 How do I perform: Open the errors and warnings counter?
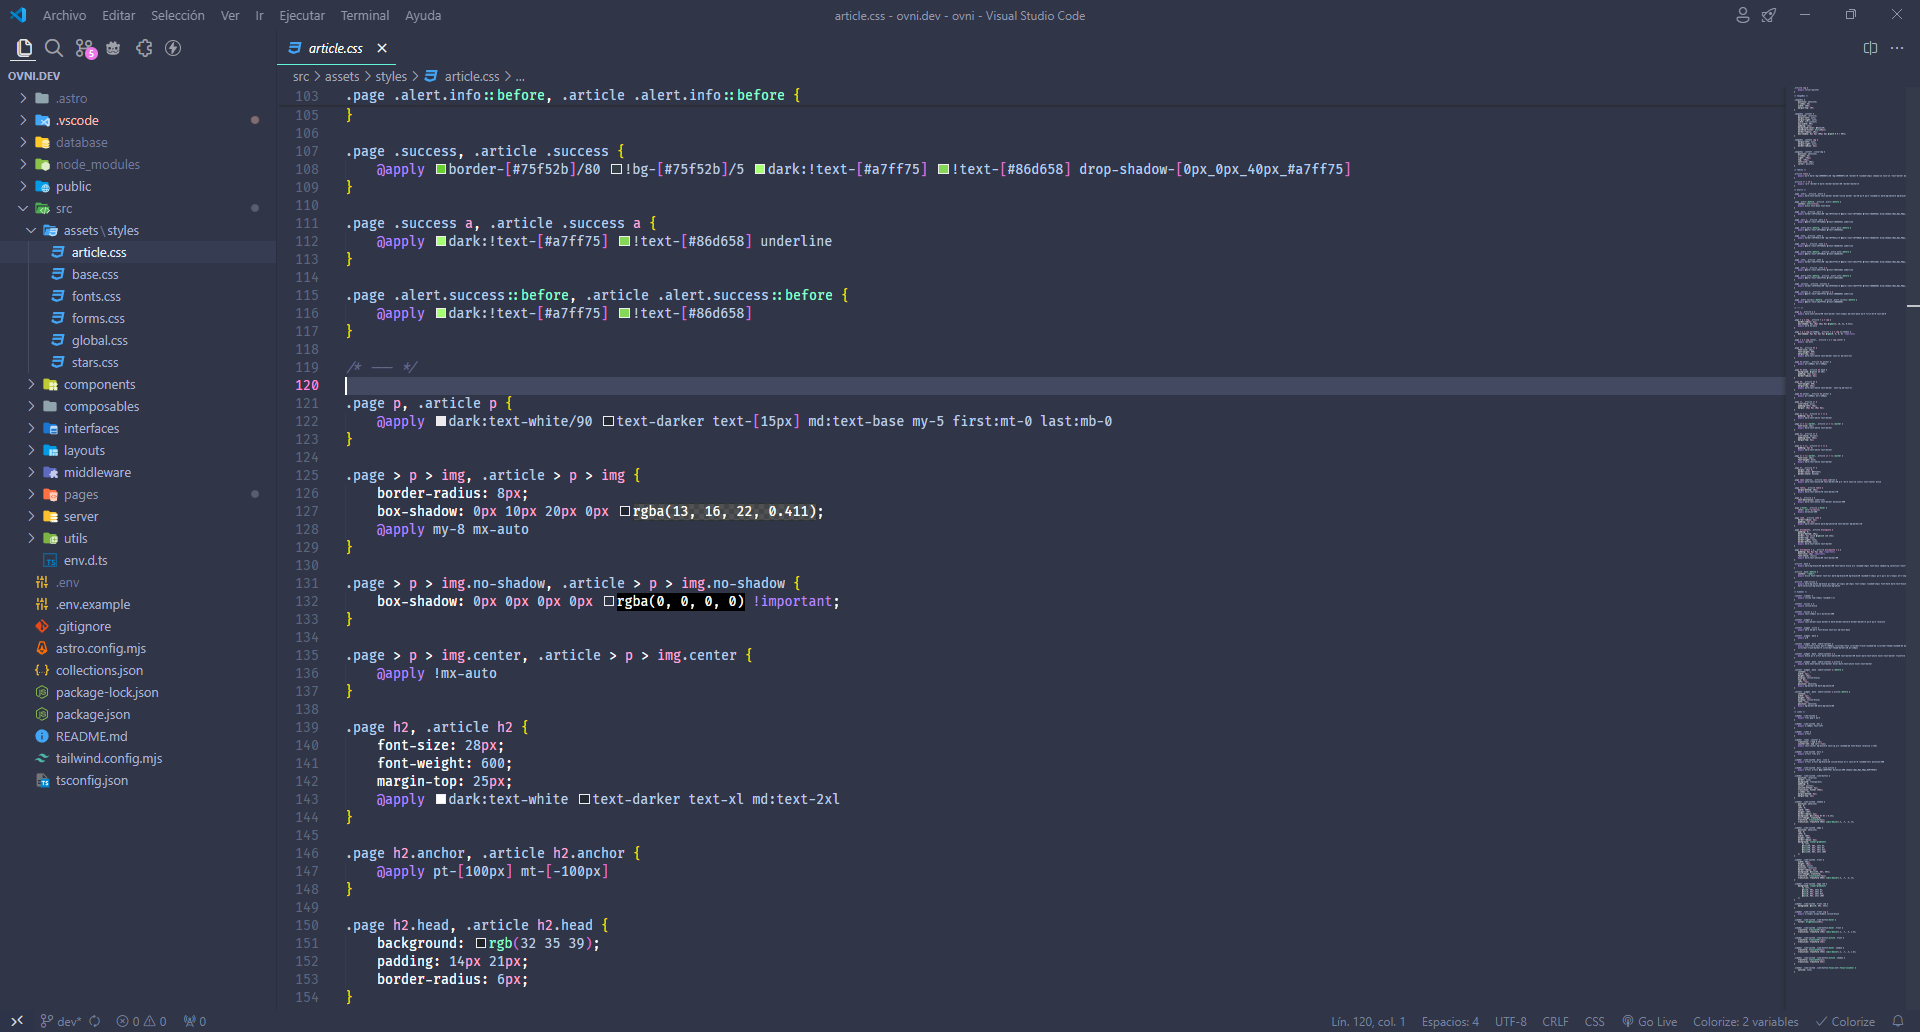tap(141, 1021)
